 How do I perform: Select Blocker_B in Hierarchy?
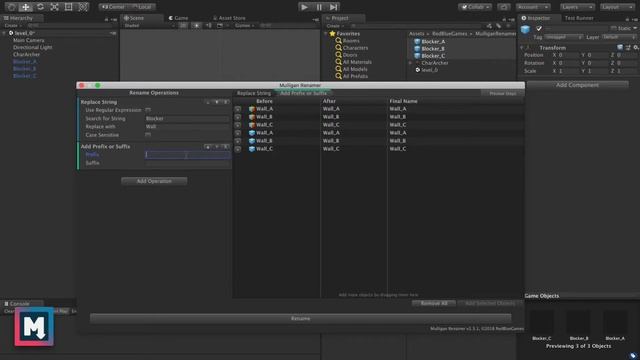[x=25, y=69]
